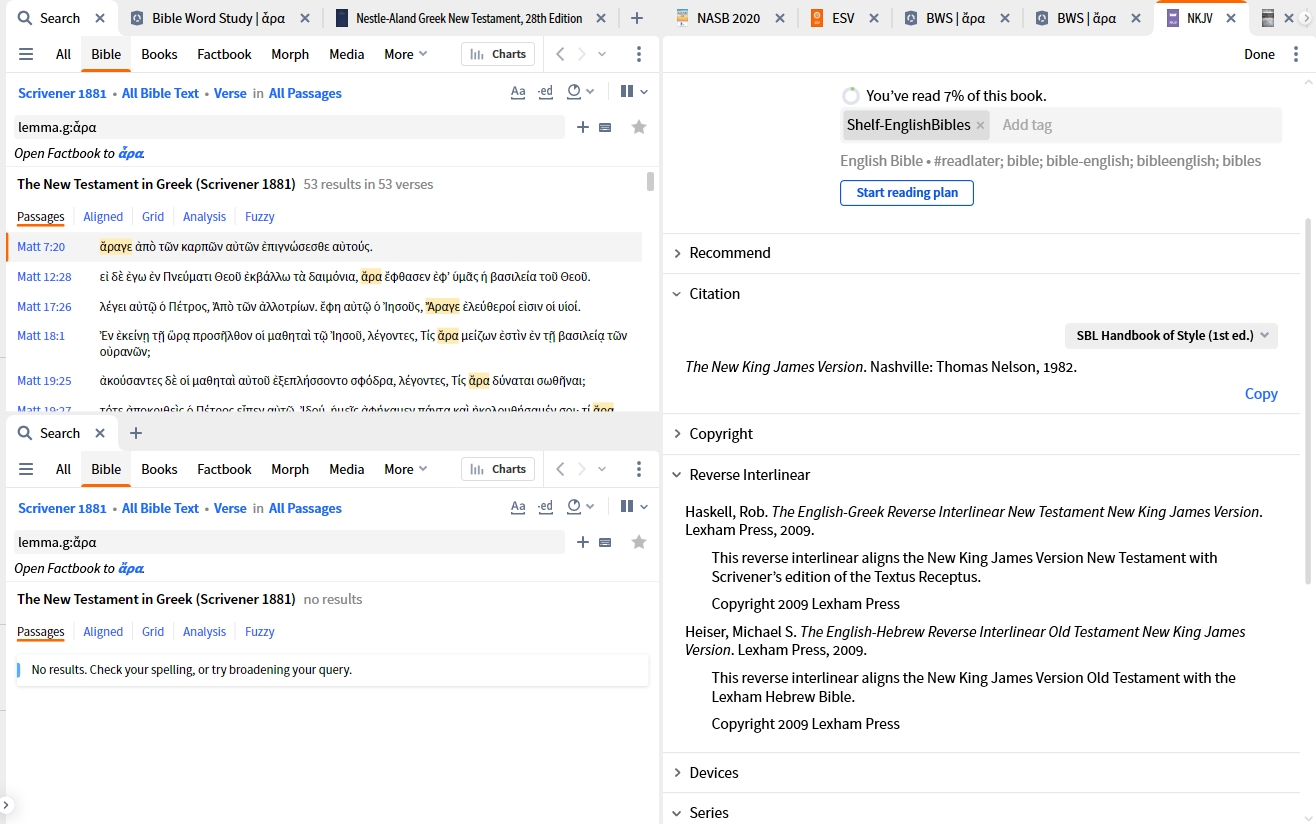Switch no-results panel to the Fuzzy view
1316x824 pixels.
point(260,631)
